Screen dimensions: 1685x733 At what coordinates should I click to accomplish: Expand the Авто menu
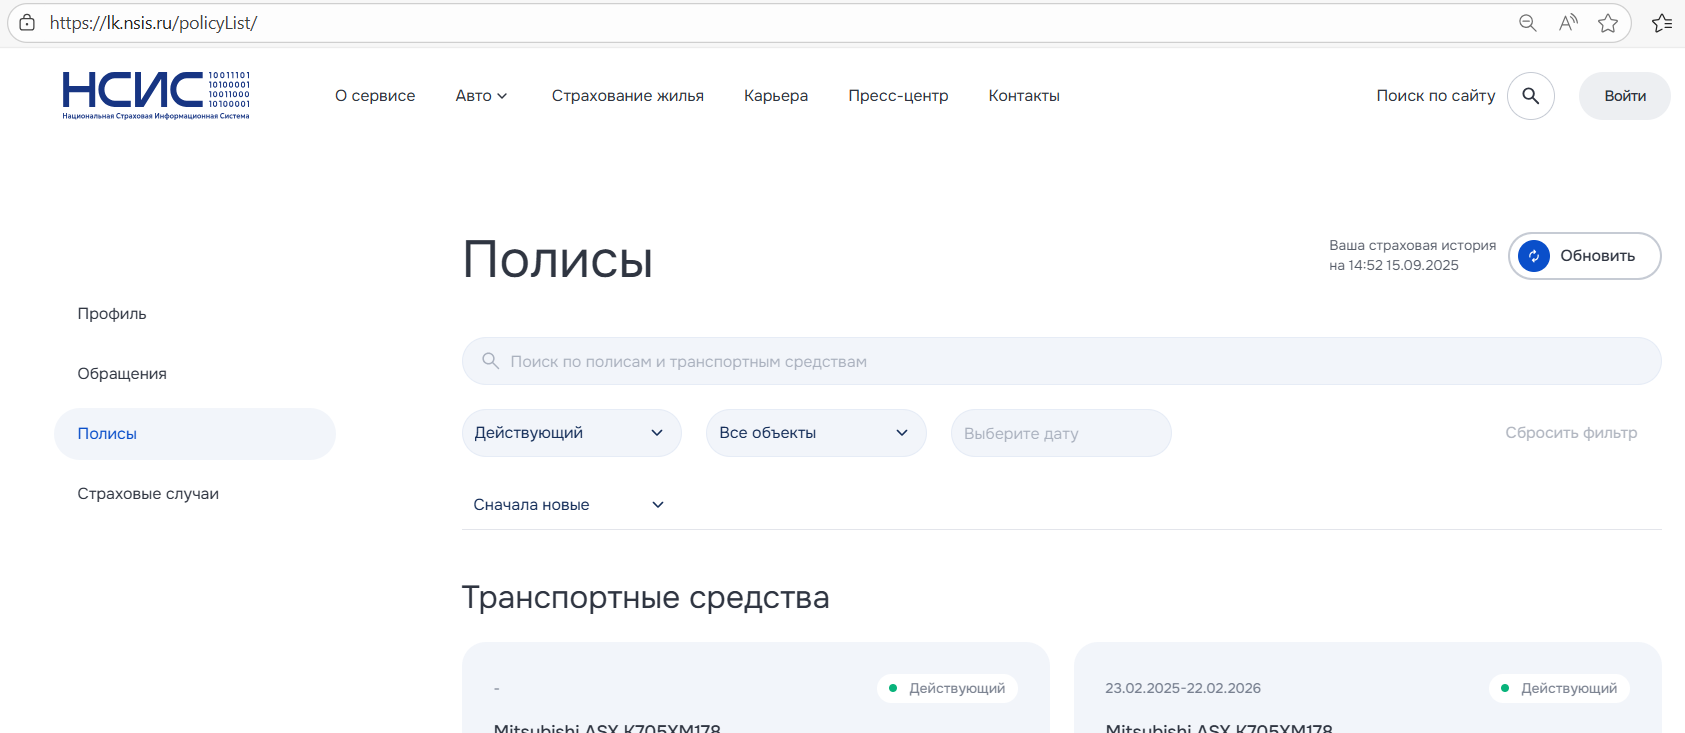(481, 96)
